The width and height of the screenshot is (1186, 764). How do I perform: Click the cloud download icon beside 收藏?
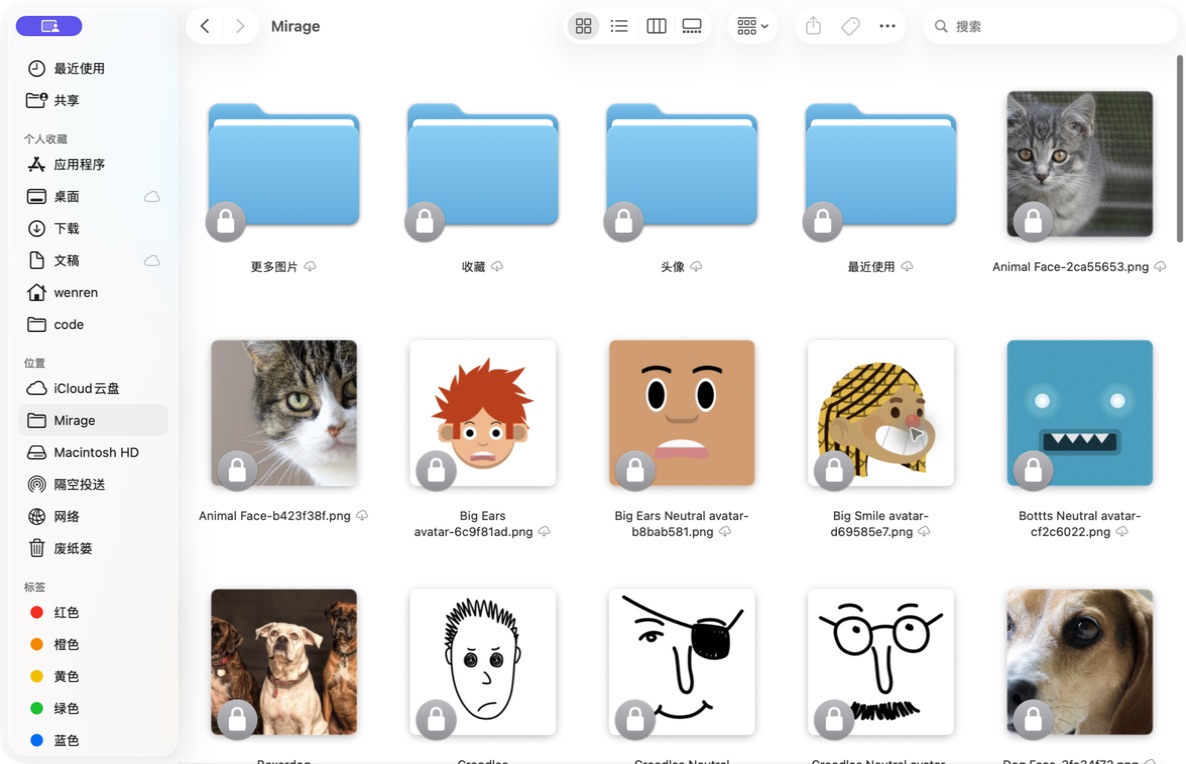click(497, 266)
